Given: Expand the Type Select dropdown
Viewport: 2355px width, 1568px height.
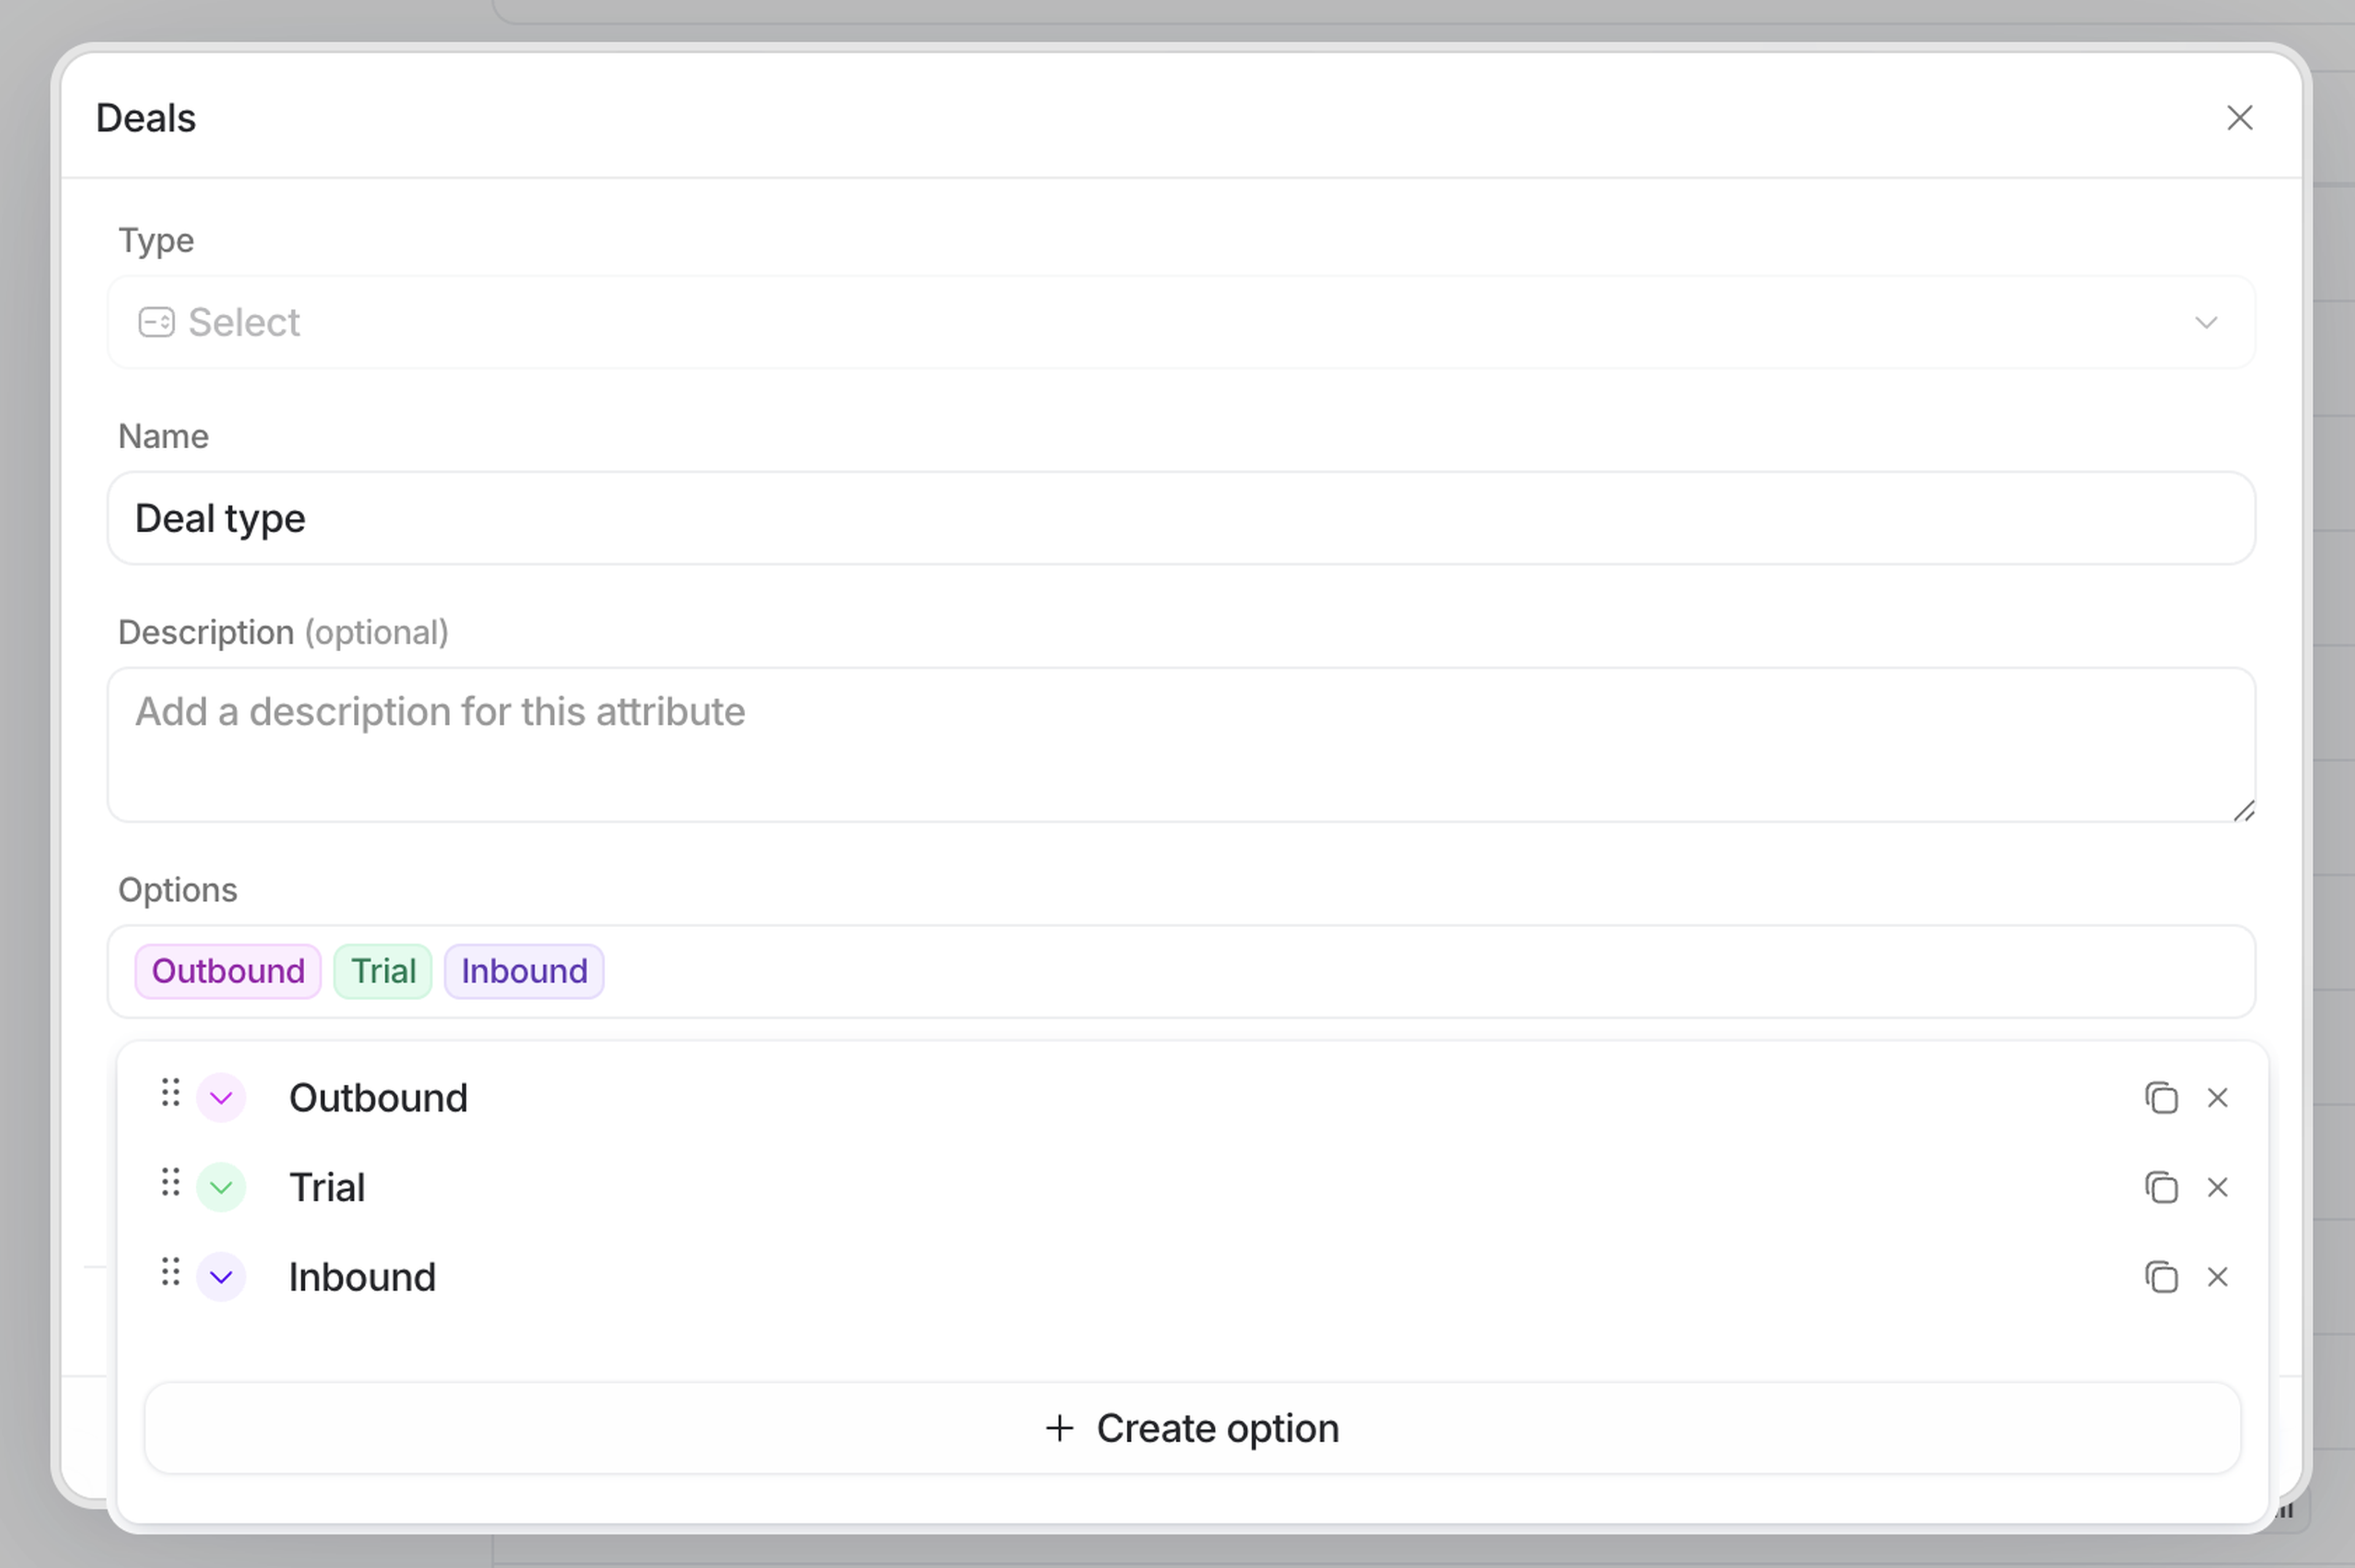Looking at the screenshot, I should coord(1180,322).
